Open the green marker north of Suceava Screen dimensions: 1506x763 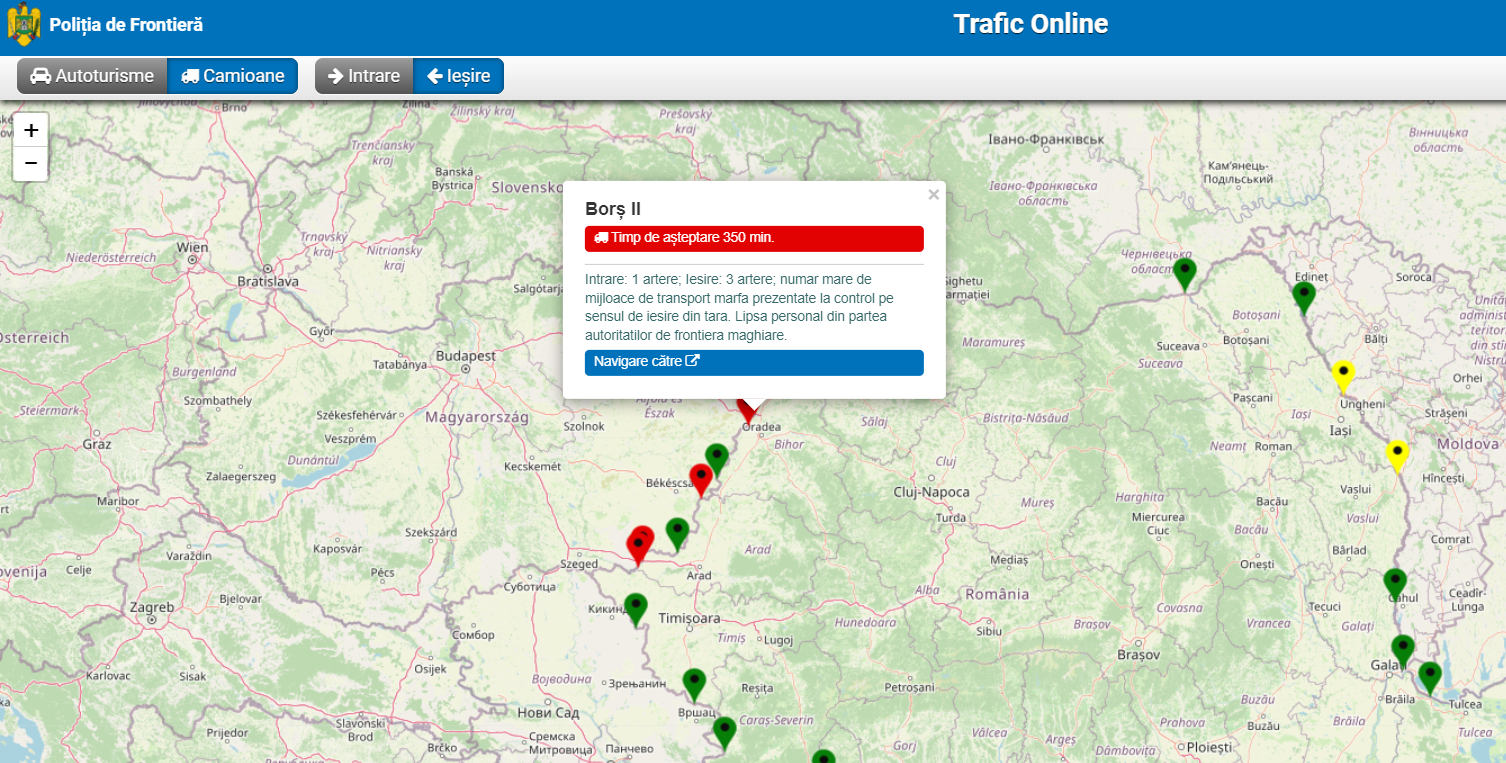(1185, 272)
